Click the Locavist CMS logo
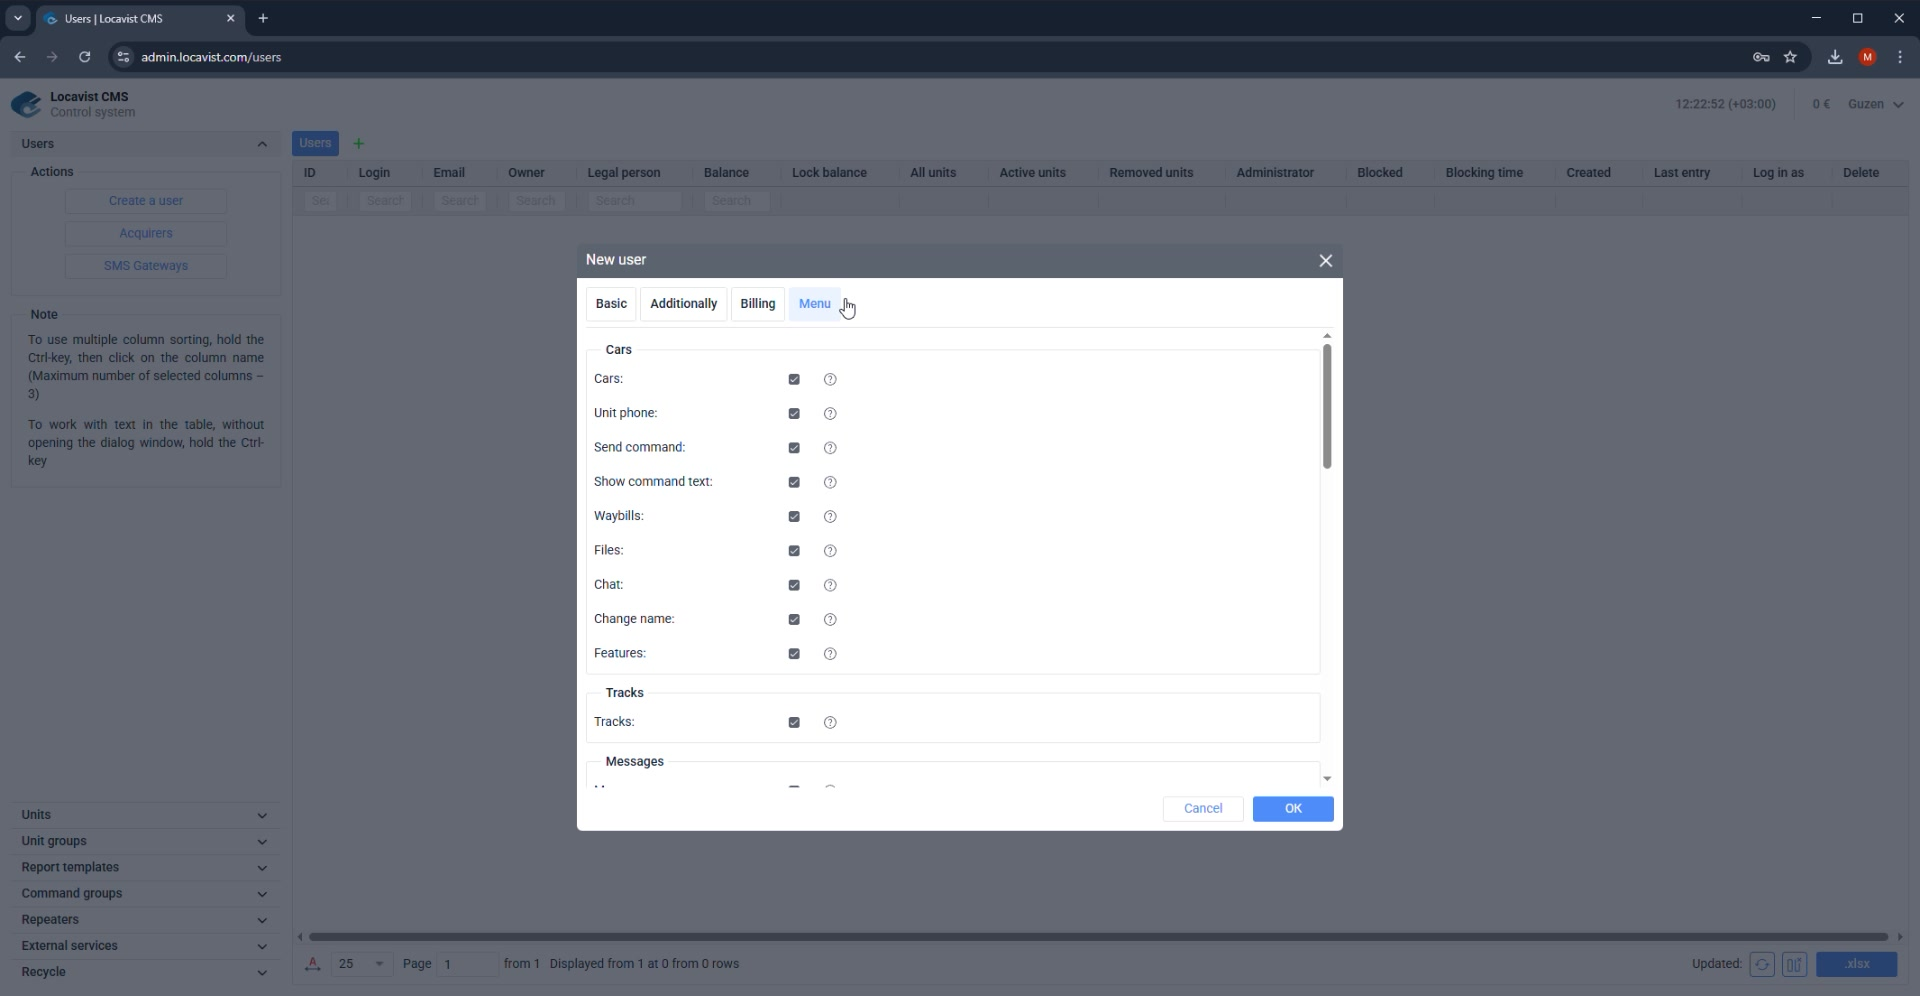 (x=26, y=104)
